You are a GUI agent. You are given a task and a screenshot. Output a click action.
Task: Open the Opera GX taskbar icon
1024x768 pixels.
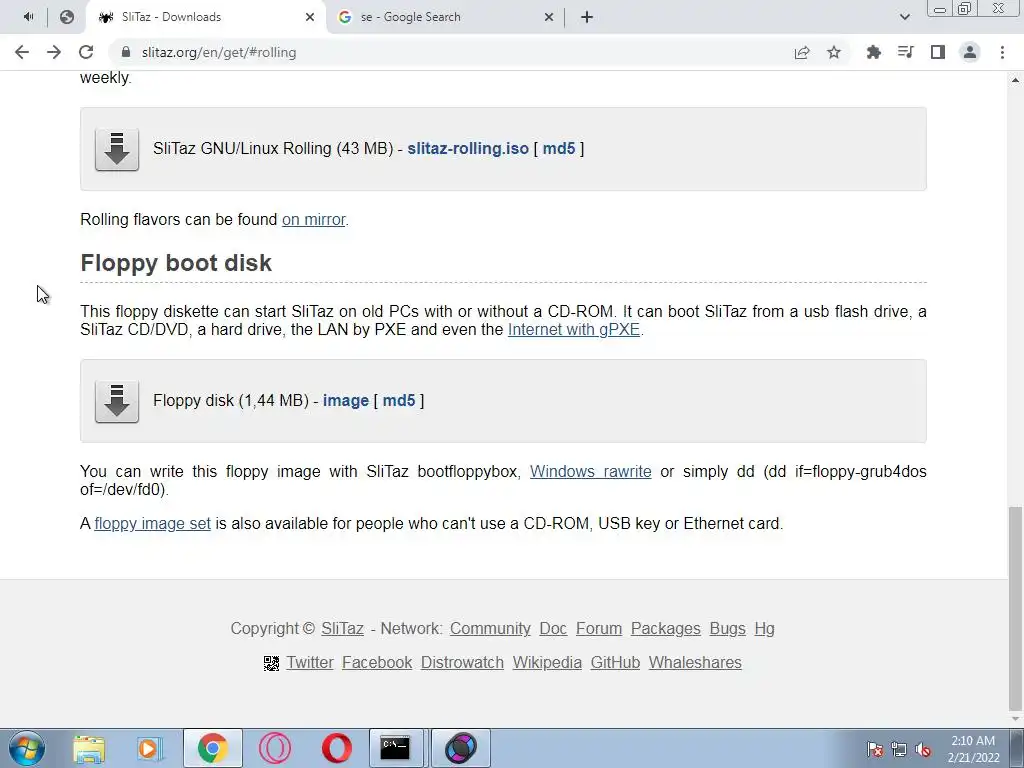pyautogui.click(x=275, y=748)
